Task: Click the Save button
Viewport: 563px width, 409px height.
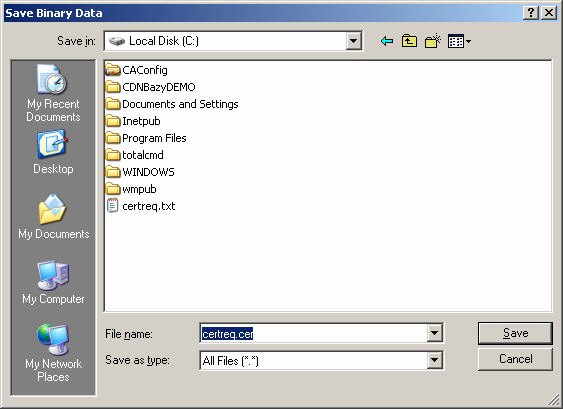Action: click(515, 333)
